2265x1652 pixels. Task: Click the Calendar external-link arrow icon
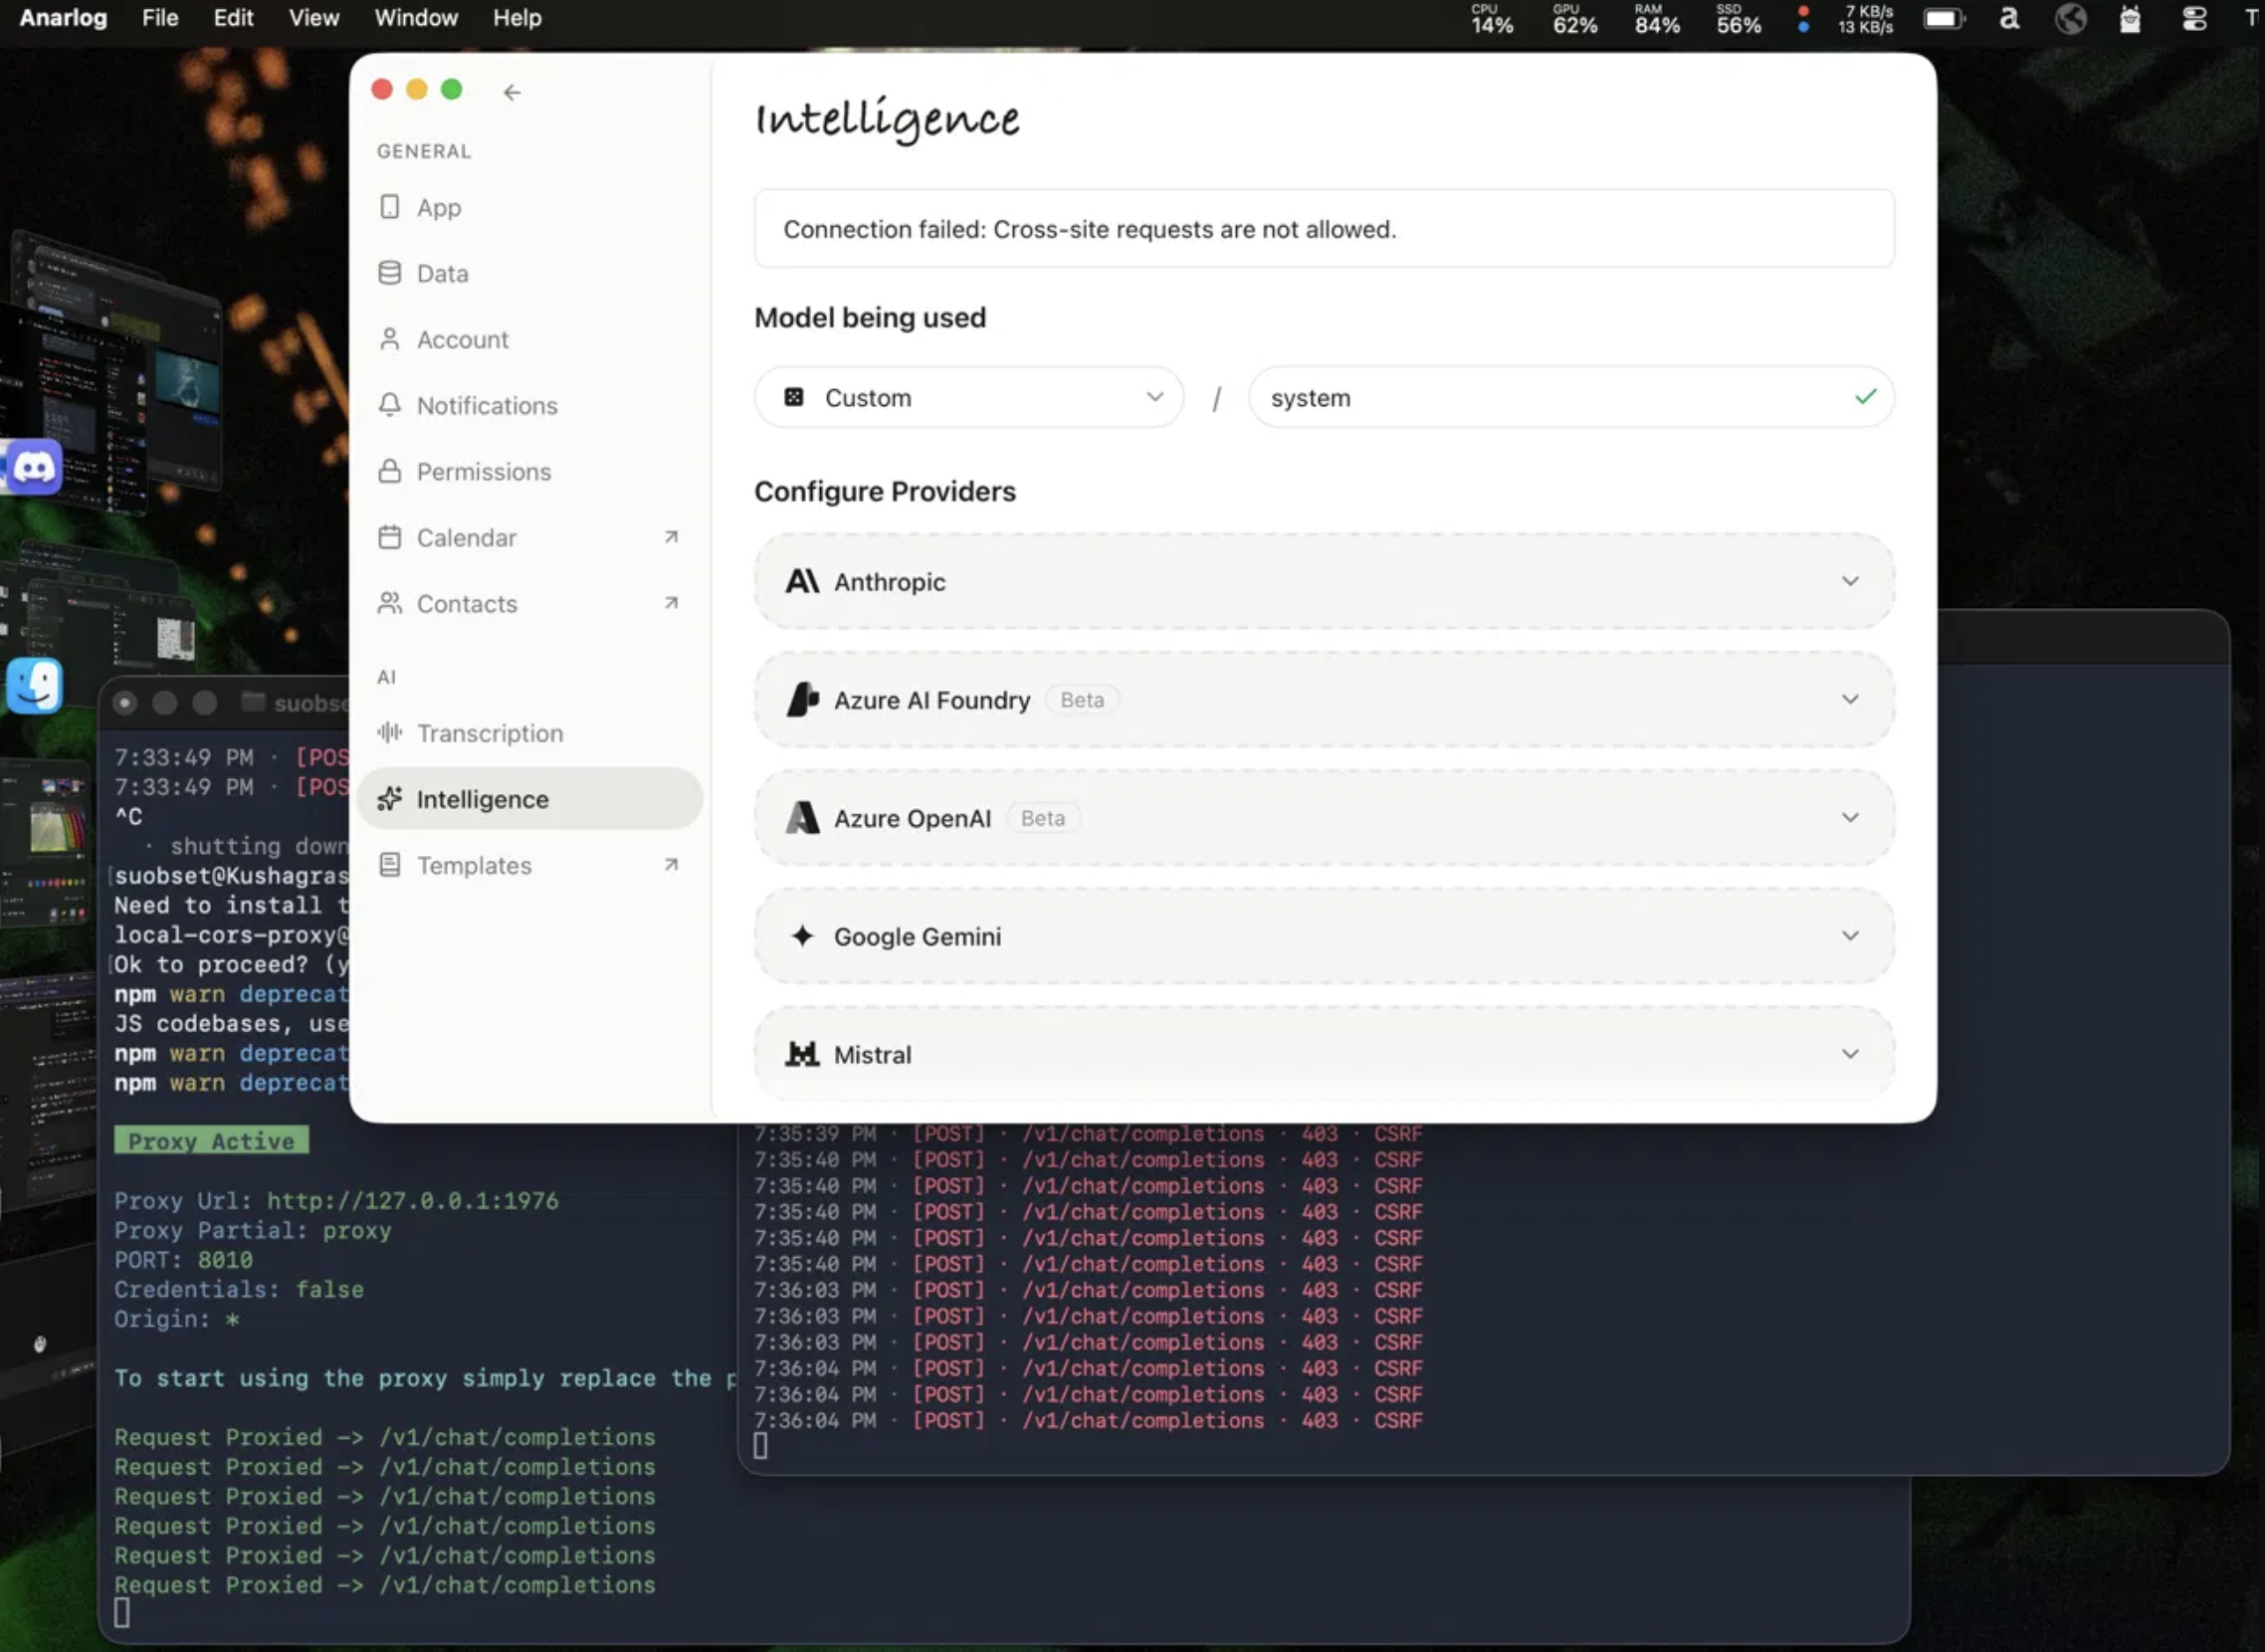[x=671, y=537]
